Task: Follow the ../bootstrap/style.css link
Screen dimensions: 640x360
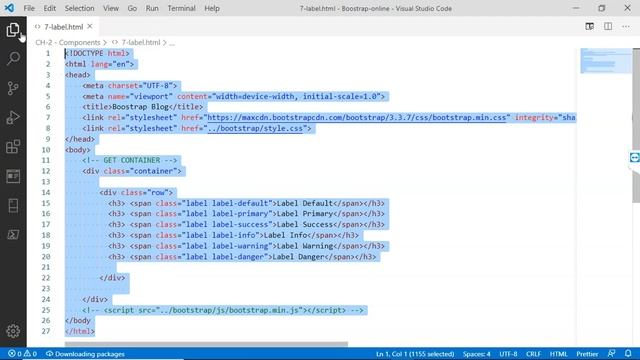Action: [x=255, y=128]
